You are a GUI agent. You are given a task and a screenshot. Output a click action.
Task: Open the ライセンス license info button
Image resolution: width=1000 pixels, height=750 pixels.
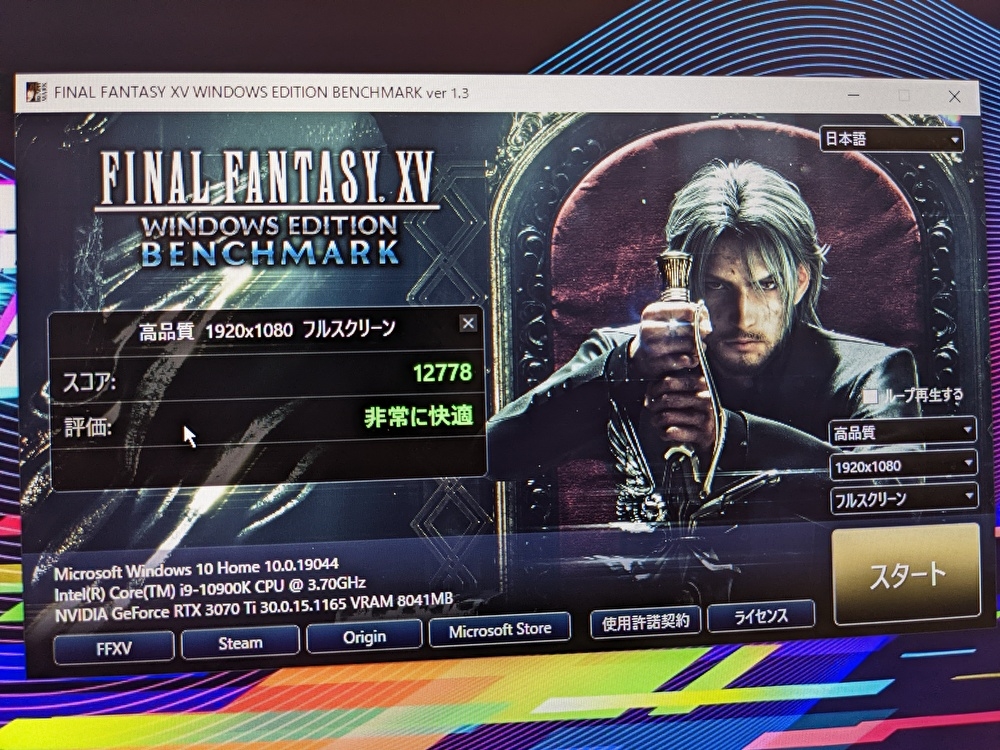click(761, 616)
